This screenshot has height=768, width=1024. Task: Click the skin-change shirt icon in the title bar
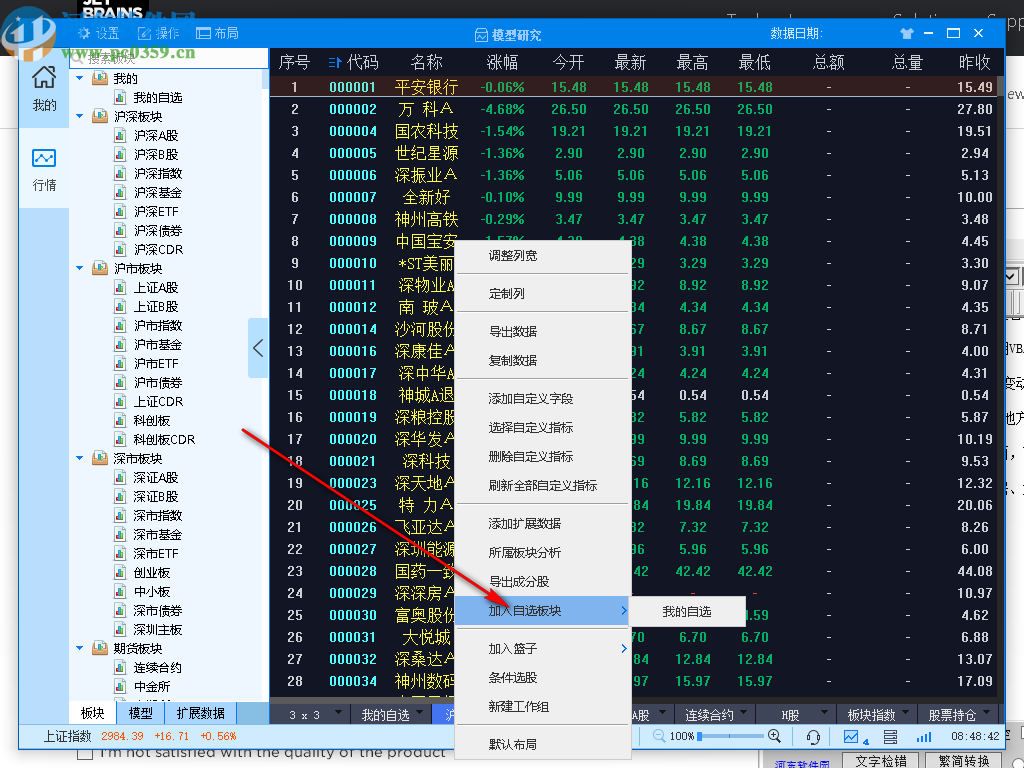pos(906,32)
